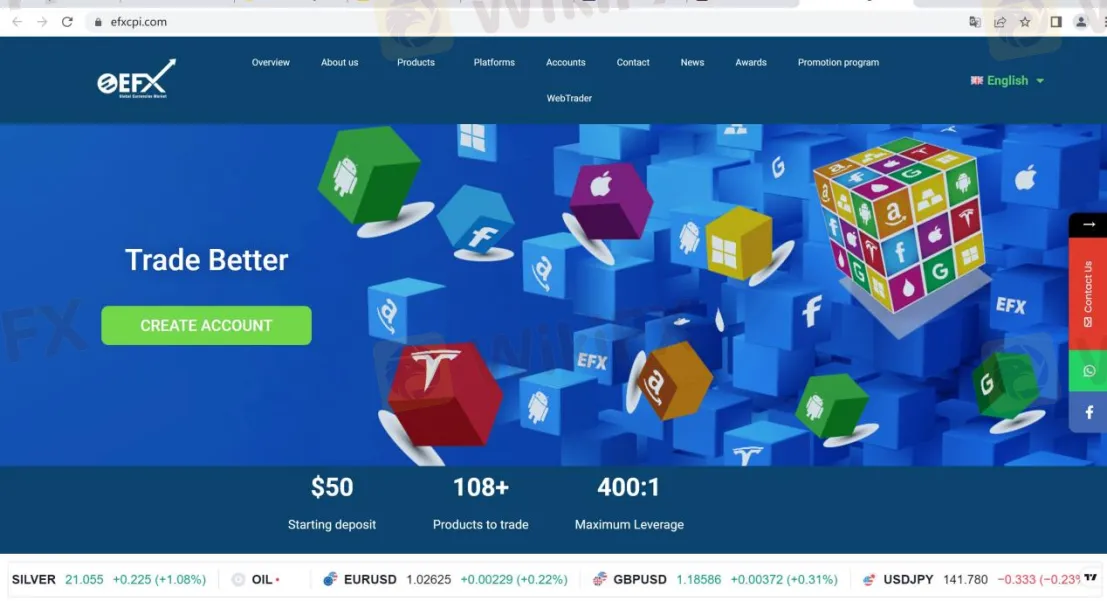
Task: Click the EURUSD flag icon in ticker
Action: (x=330, y=579)
